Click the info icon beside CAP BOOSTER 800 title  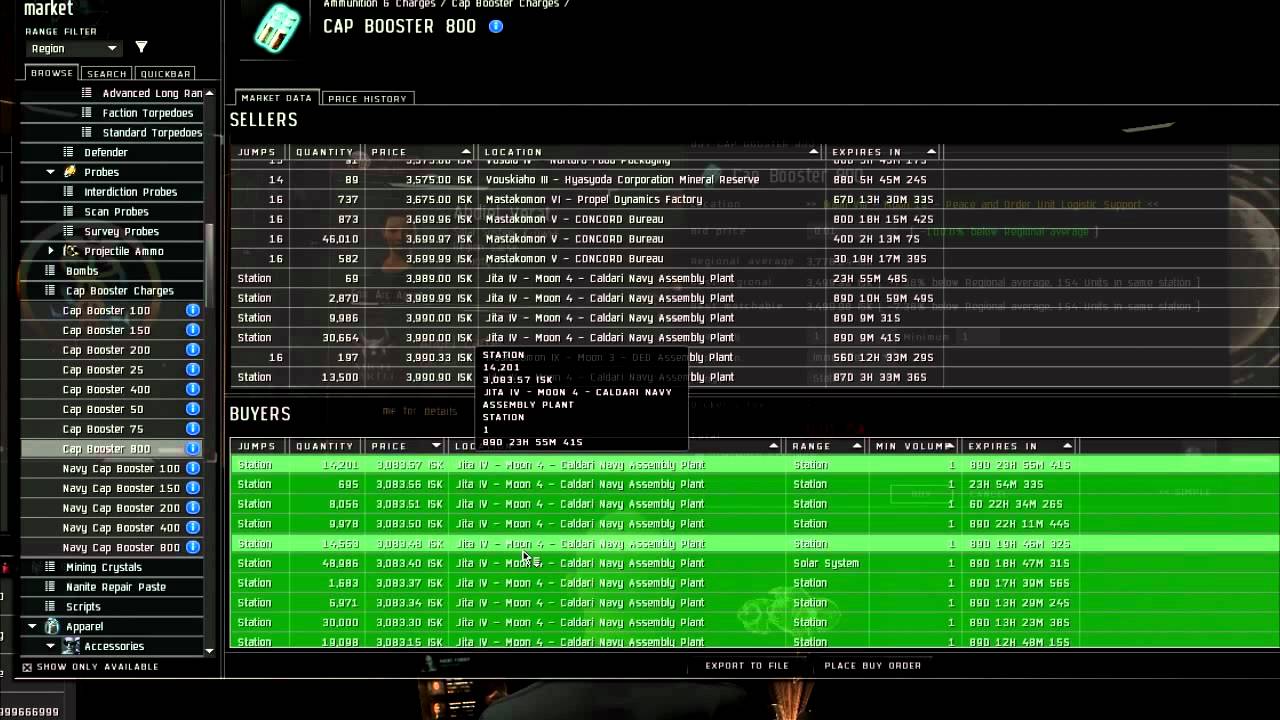pos(496,26)
